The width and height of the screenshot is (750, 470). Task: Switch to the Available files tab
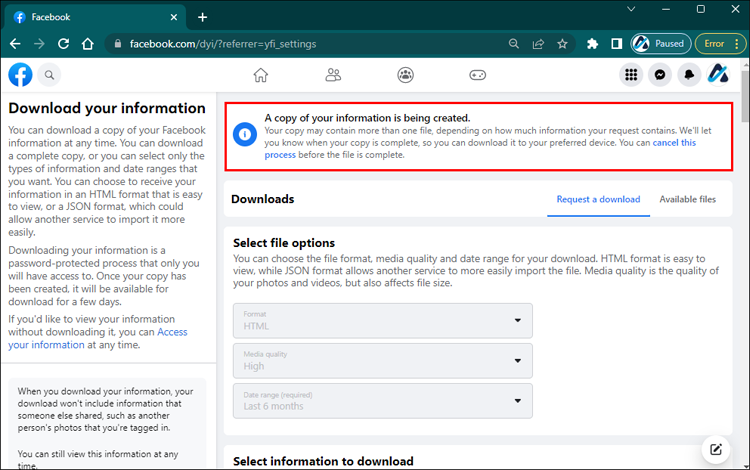(687, 199)
